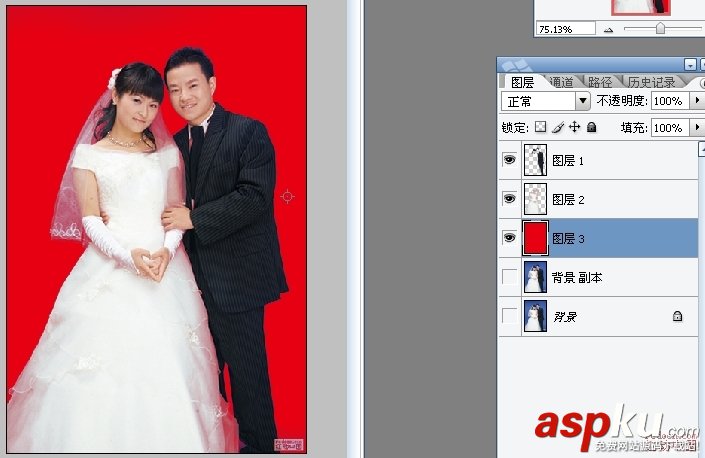Click the layers list scroll up arrow
705x458 pixels.
click(701, 149)
